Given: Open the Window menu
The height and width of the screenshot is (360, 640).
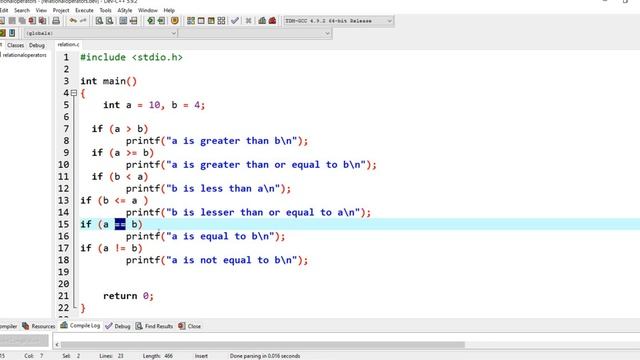Looking at the screenshot, I should coord(147,10).
